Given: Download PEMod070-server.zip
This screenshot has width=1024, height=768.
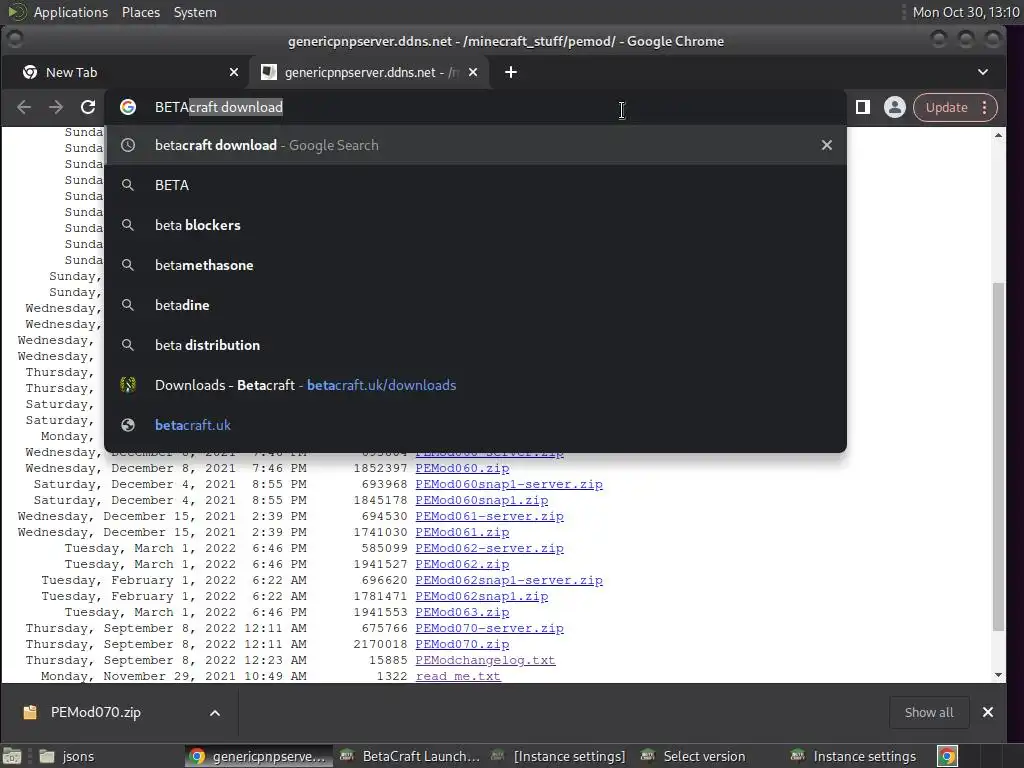Looking at the screenshot, I should (489, 628).
